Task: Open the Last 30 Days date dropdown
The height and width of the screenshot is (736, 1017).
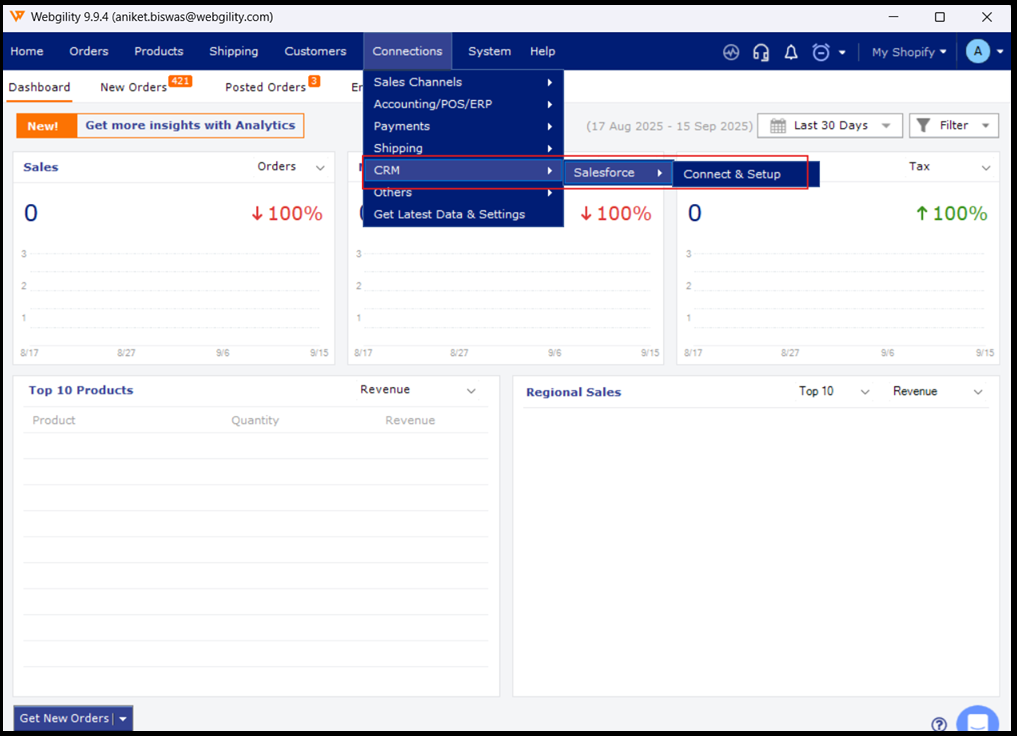Action: (829, 126)
